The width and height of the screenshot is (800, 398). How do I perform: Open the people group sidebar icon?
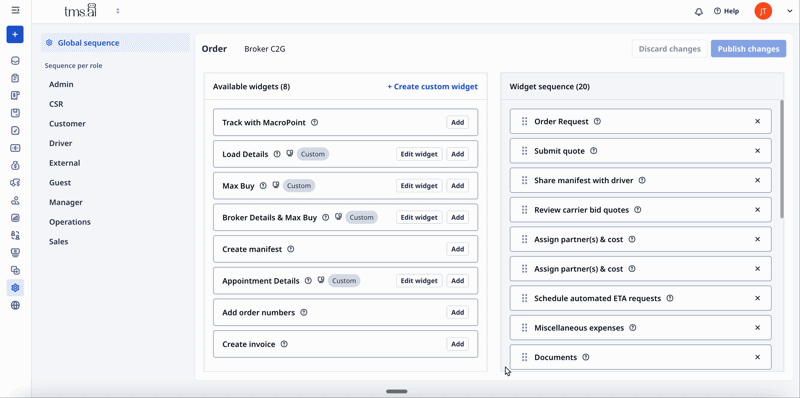[x=15, y=200]
